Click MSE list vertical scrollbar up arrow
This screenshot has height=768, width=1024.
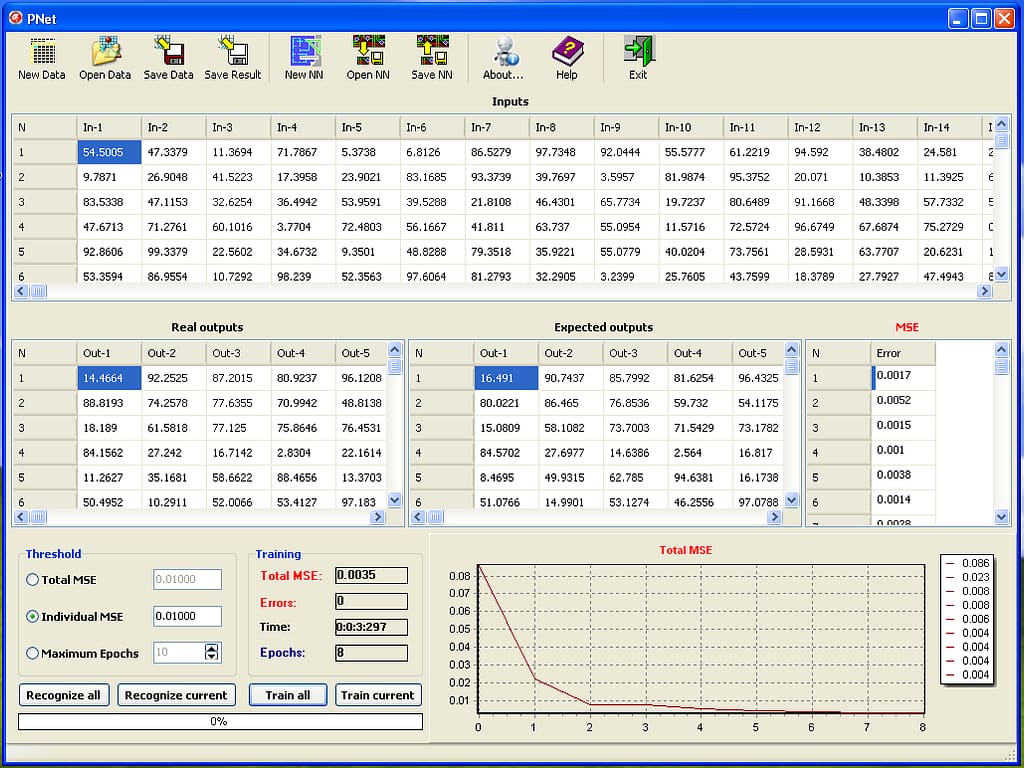tap(1002, 349)
